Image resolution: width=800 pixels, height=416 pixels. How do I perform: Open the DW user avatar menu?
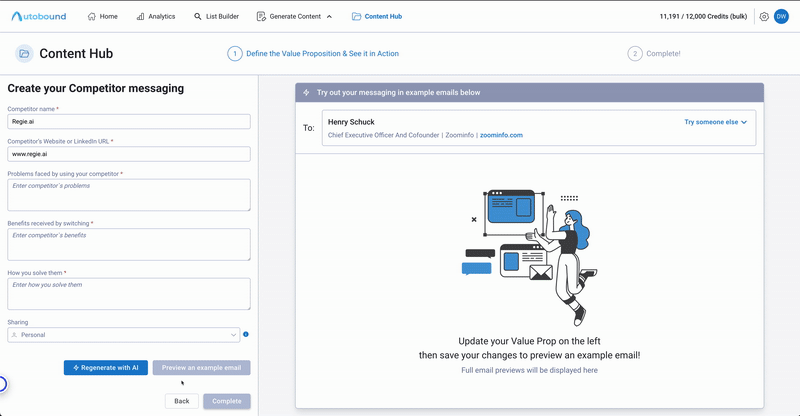(x=781, y=16)
